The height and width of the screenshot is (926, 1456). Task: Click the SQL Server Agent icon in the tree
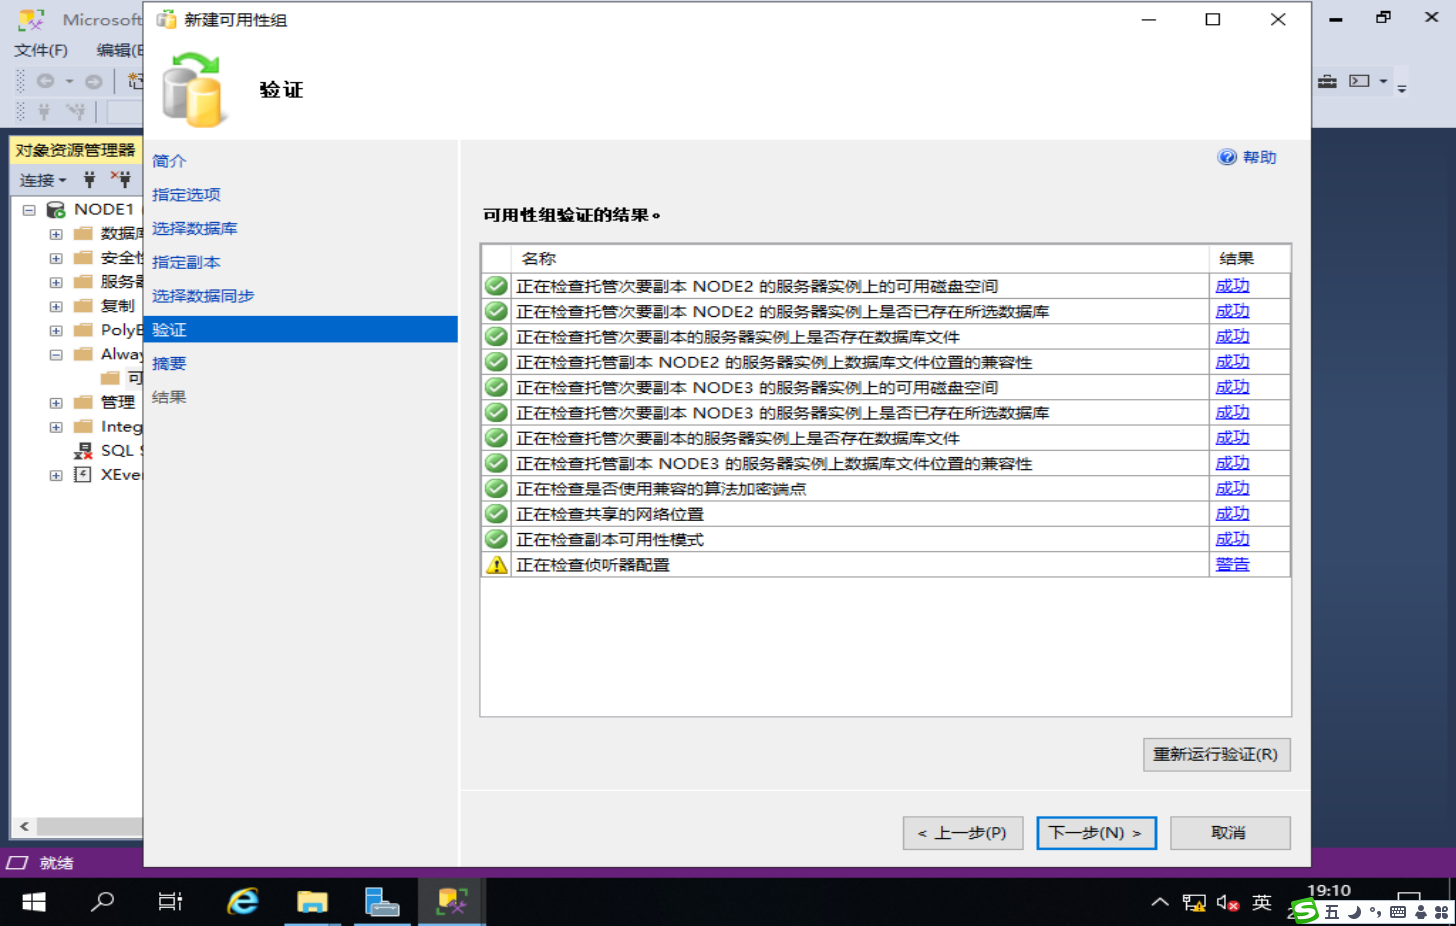(x=84, y=451)
